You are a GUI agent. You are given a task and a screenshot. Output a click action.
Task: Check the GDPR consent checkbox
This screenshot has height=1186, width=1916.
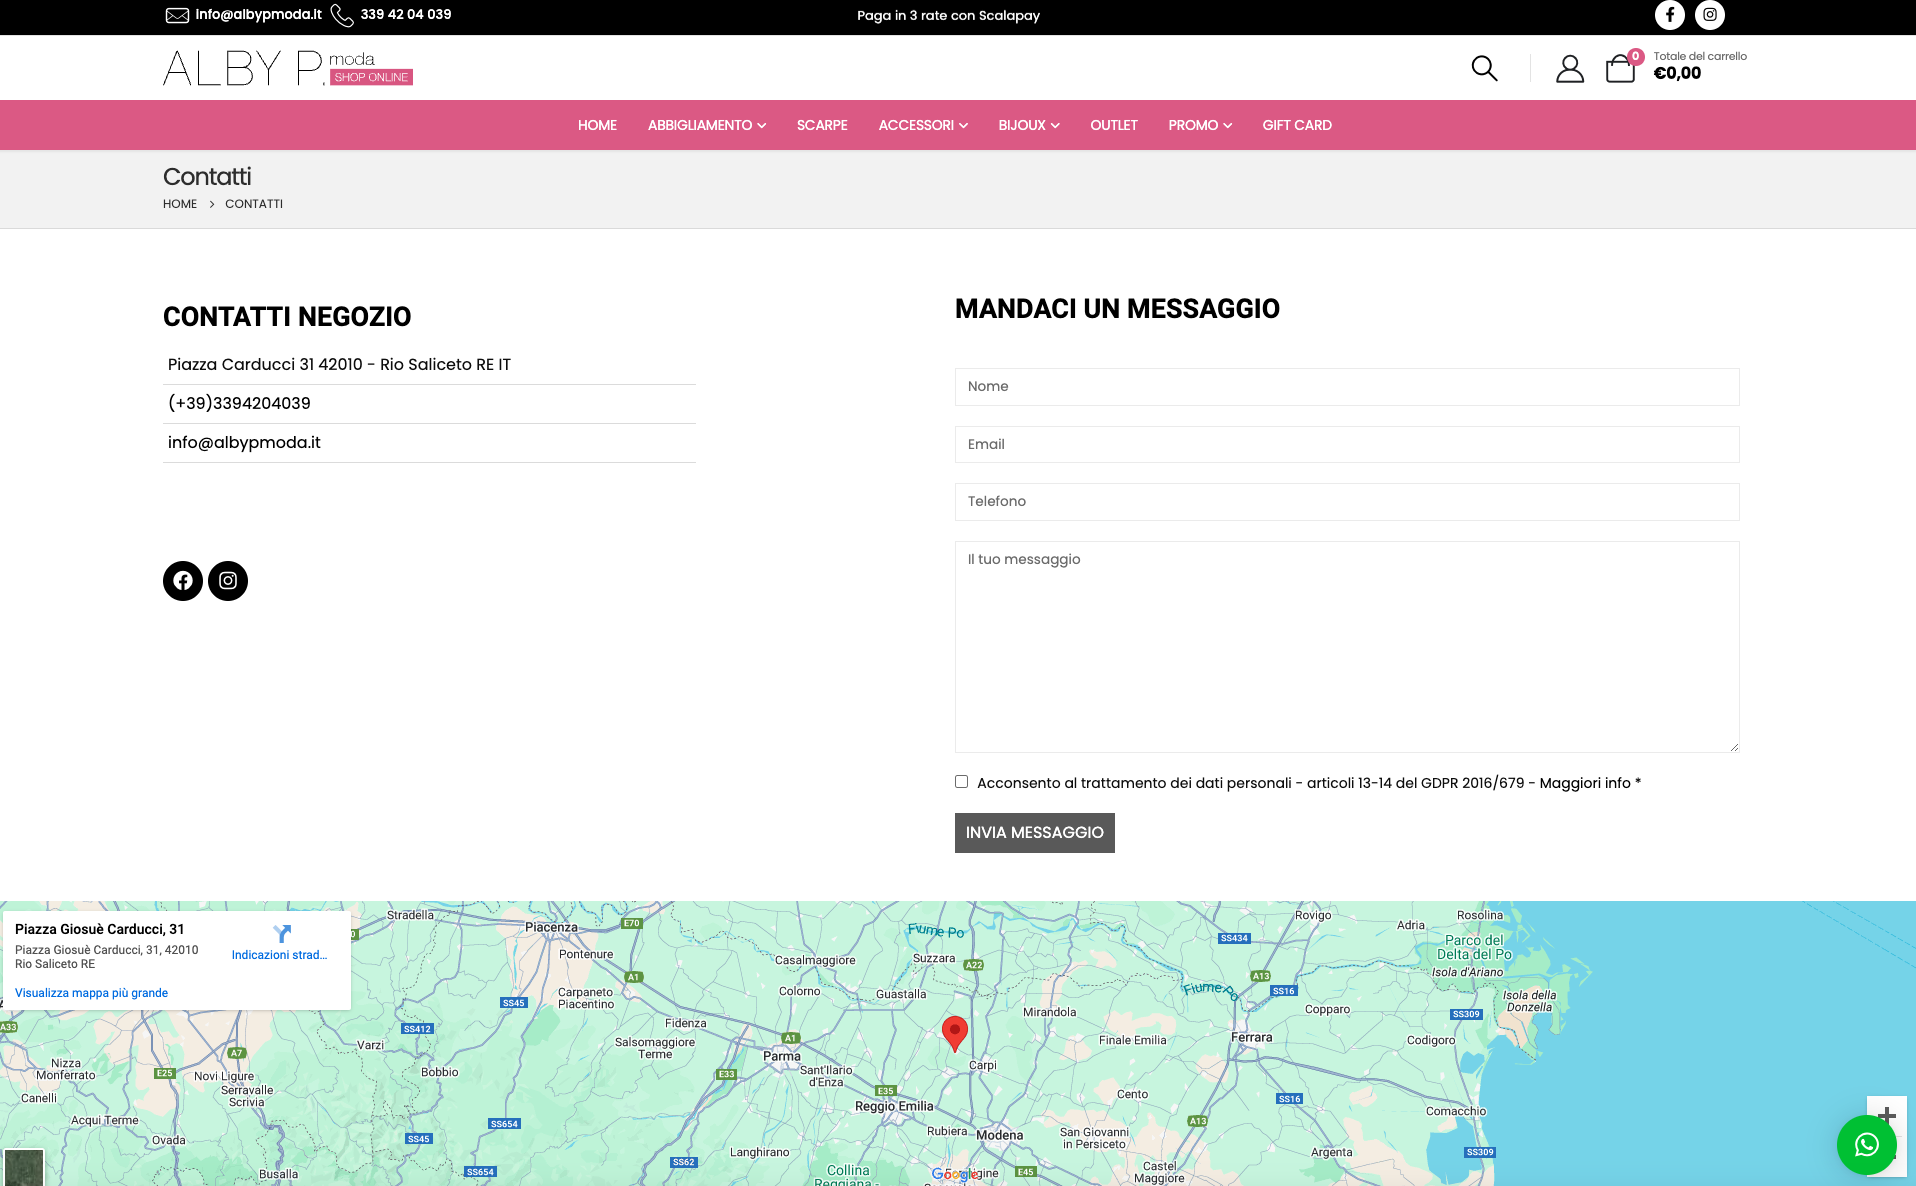(x=960, y=781)
